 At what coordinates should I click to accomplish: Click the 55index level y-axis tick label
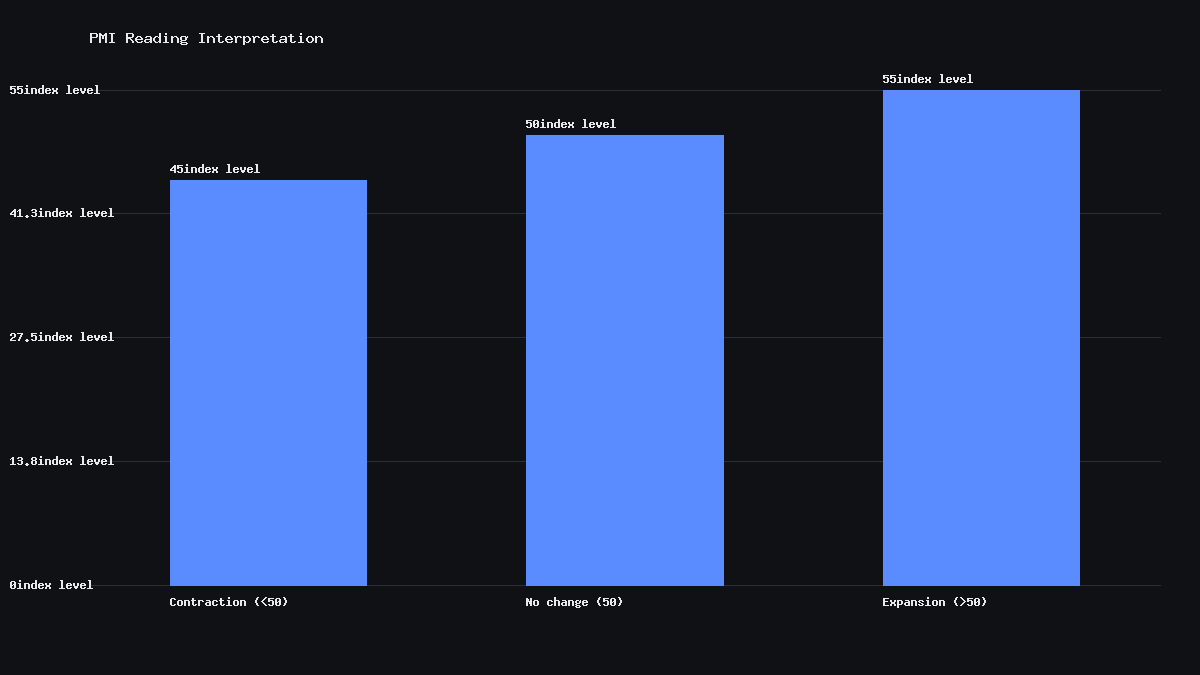coord(55,90)
